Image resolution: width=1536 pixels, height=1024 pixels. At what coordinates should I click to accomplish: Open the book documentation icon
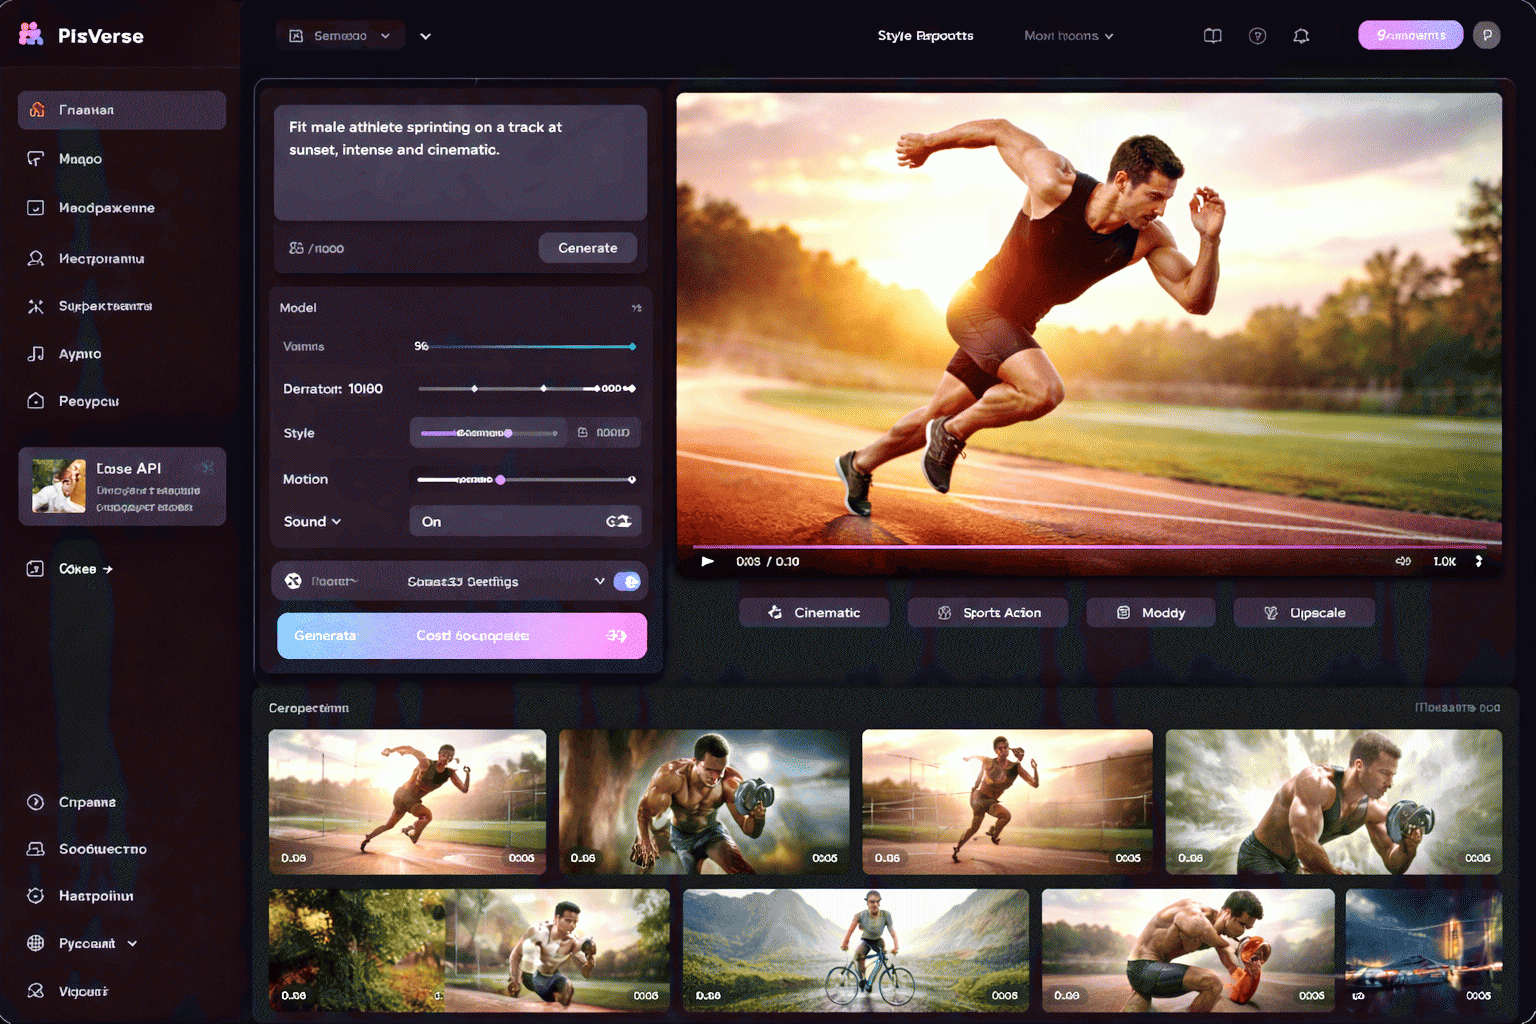1212,36
